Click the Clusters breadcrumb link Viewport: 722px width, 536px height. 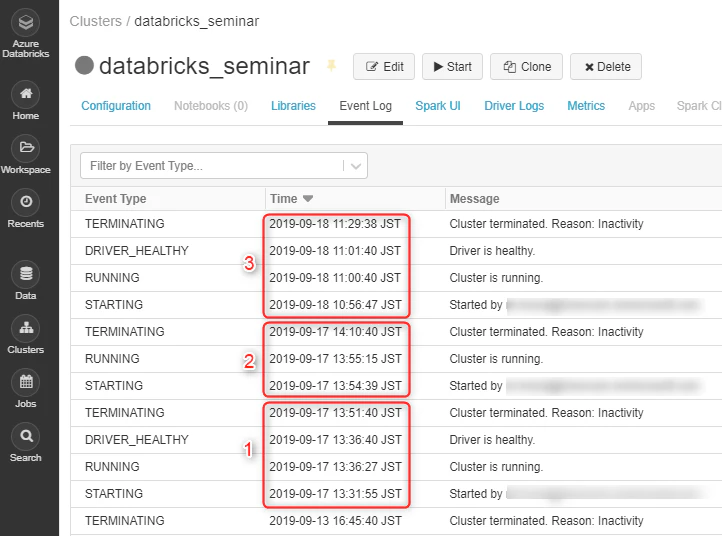pos(96,21)
